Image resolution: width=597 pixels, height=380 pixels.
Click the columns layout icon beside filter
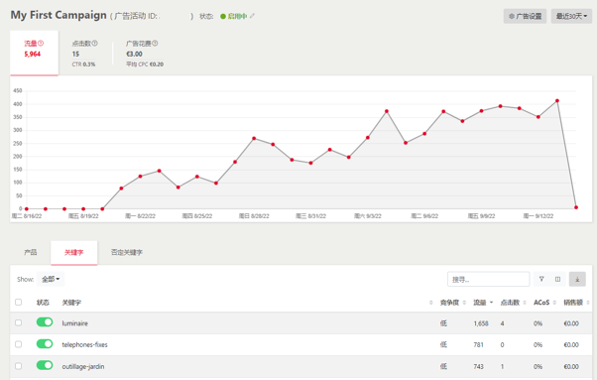pyautogui.click(x=557, y=279)
